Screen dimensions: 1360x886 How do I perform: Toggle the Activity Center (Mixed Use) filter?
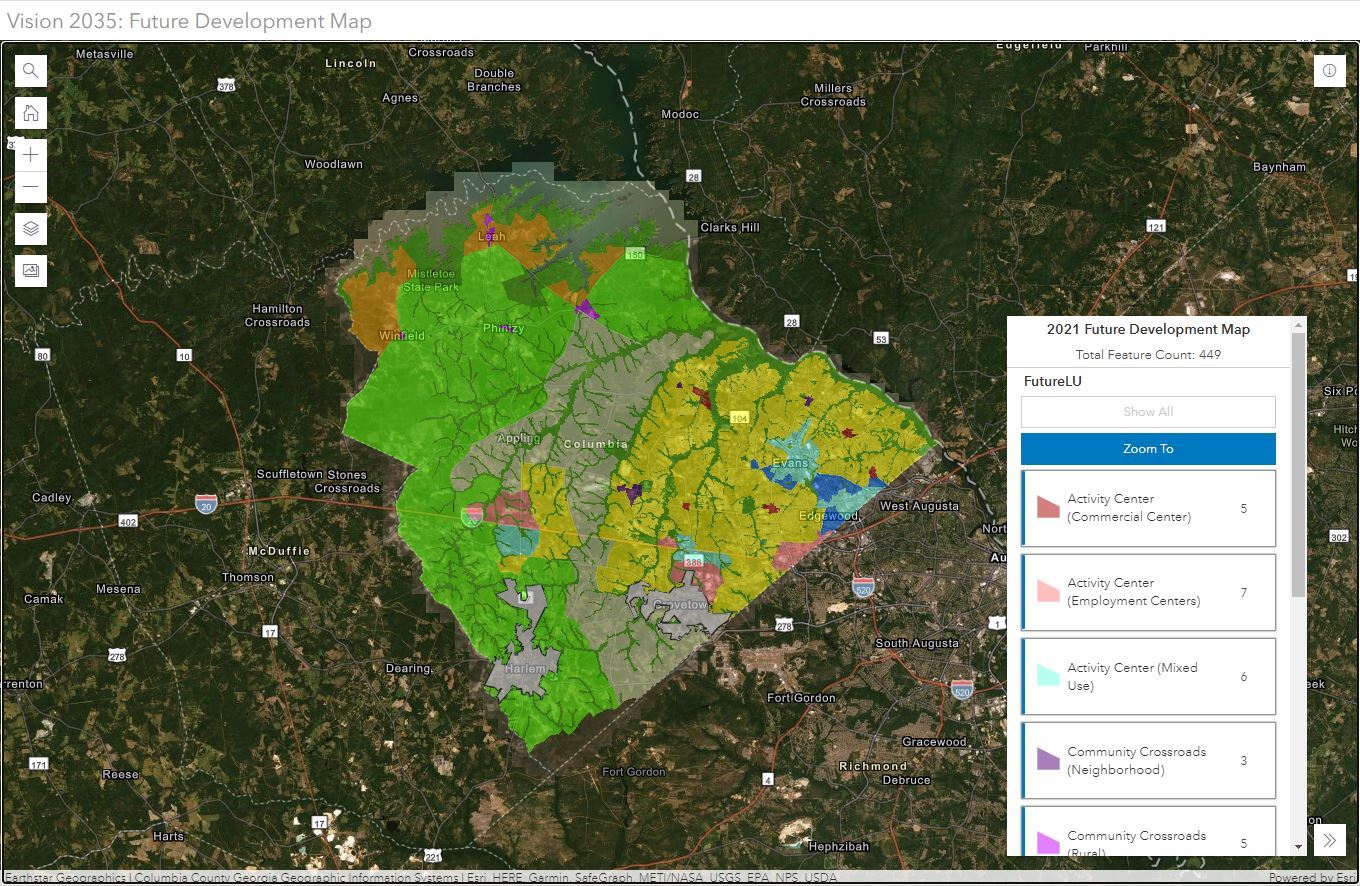coord(1148,676)
